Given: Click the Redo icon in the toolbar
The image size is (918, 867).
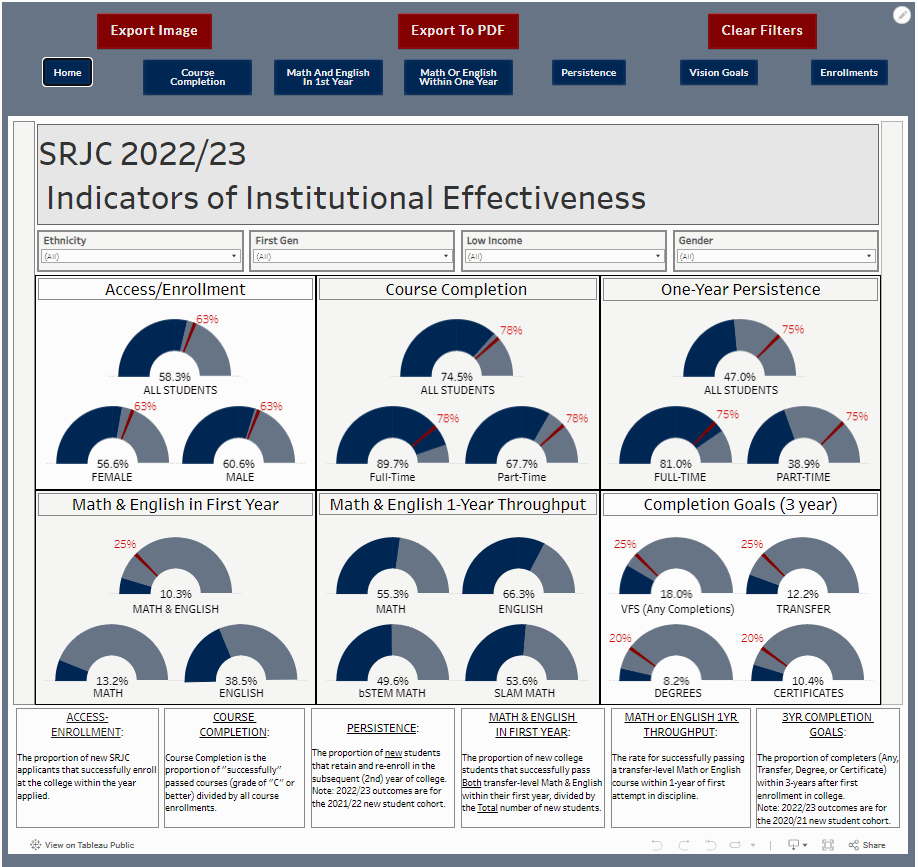Looking at the screenshot, I should (684, 845).
